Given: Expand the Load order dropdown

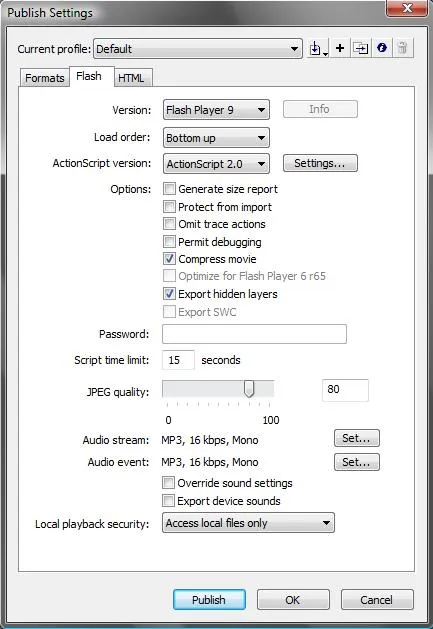Looking at the screenshot, I should [216, 138].
